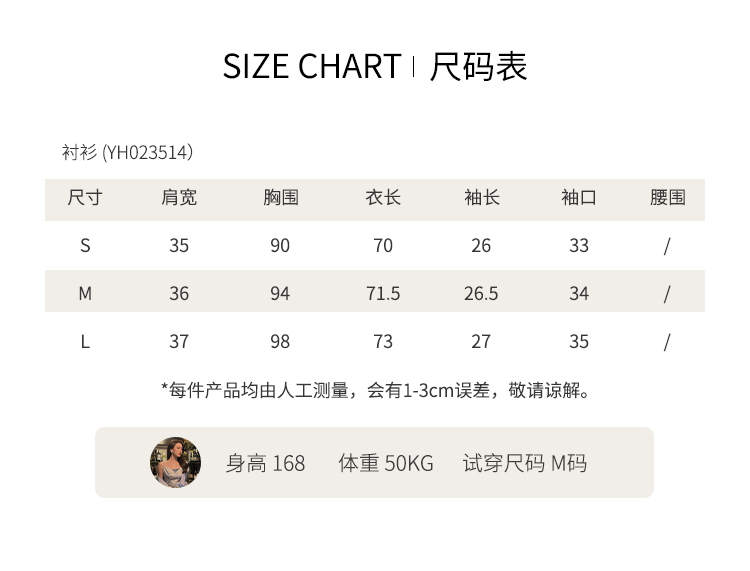Click the M size row label

85,294
